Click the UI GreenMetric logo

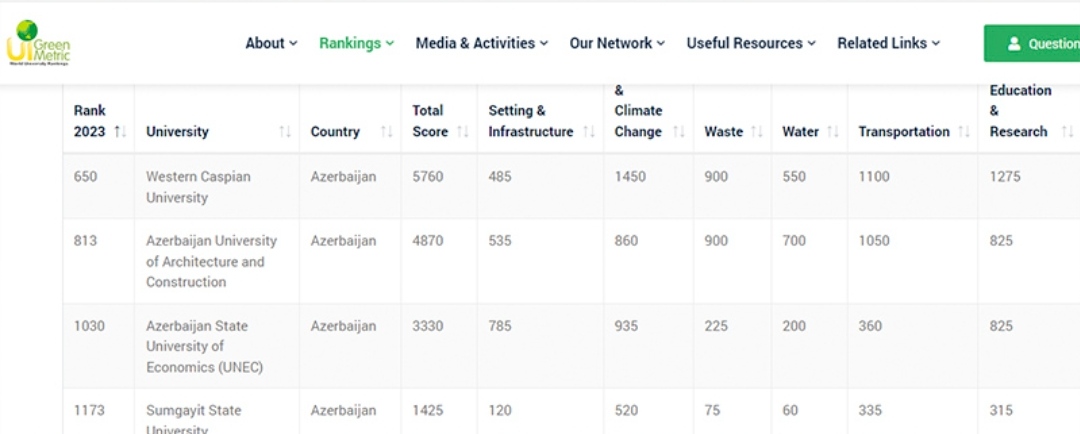point(39,43)
